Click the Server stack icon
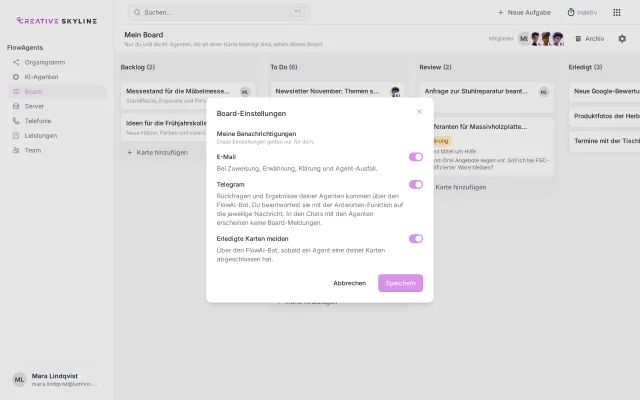640x400 pixels. point(16,106)
